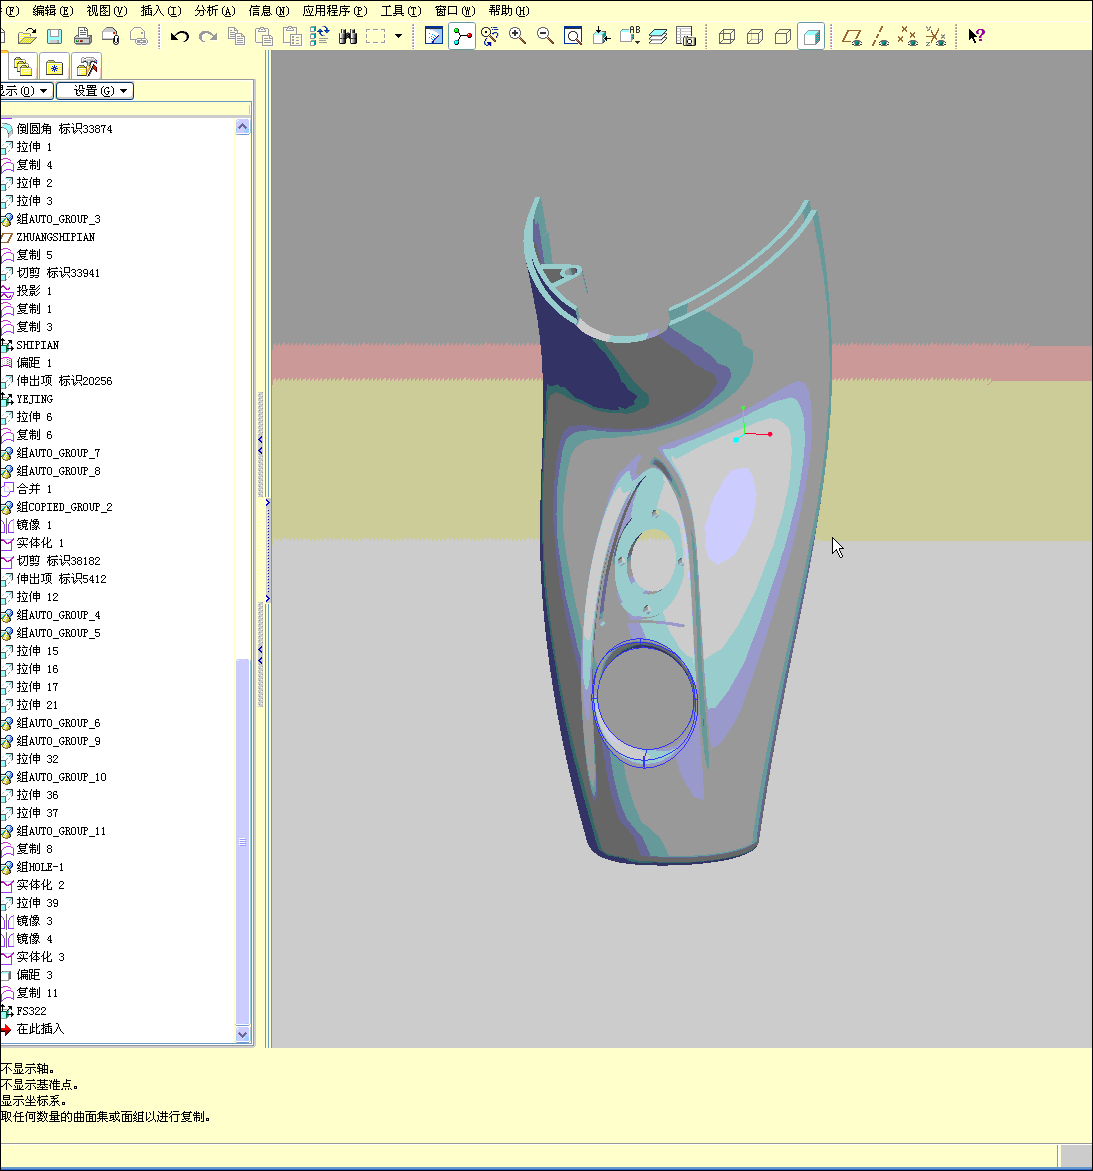The height and width of the screenshot is (1171, 1093).
Task: Select tree feature 伸出项 标识5412
Action: [61, 579]
